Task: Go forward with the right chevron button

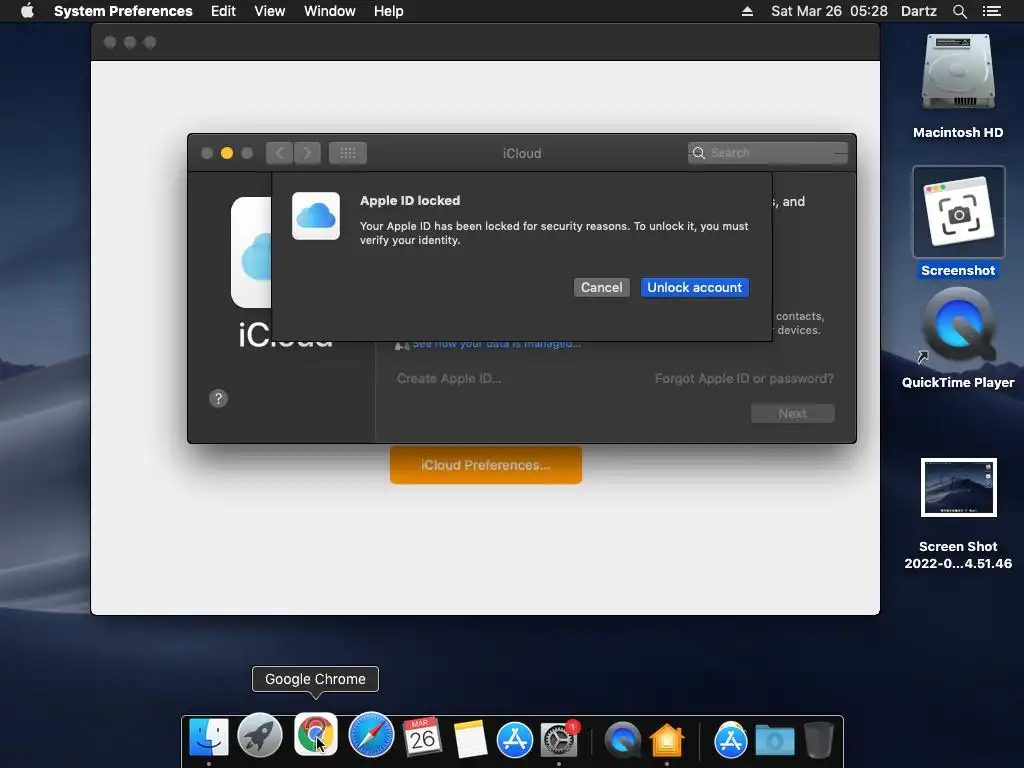Action: pos(307,153)
